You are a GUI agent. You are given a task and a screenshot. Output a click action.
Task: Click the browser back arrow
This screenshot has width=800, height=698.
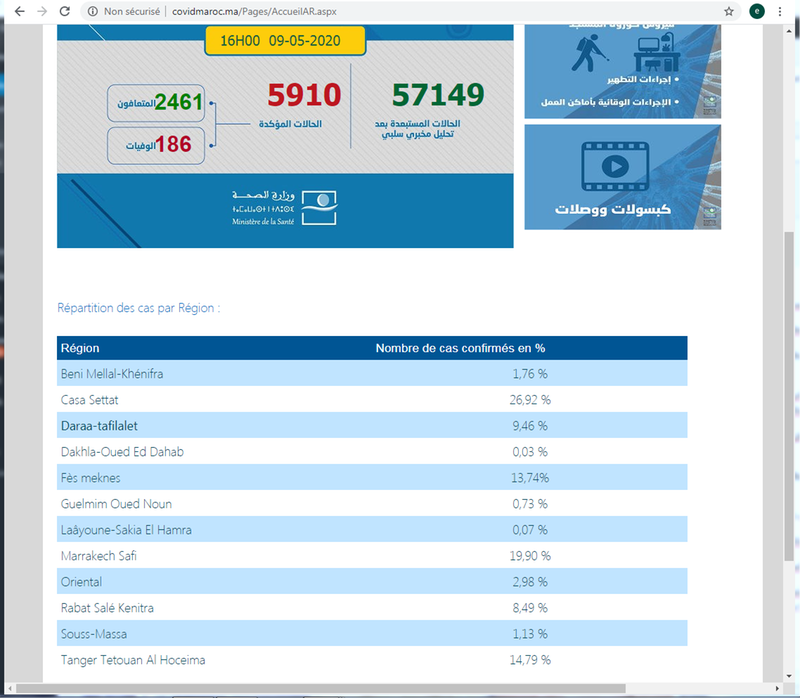pyautogui.click(x=15, y=12)
